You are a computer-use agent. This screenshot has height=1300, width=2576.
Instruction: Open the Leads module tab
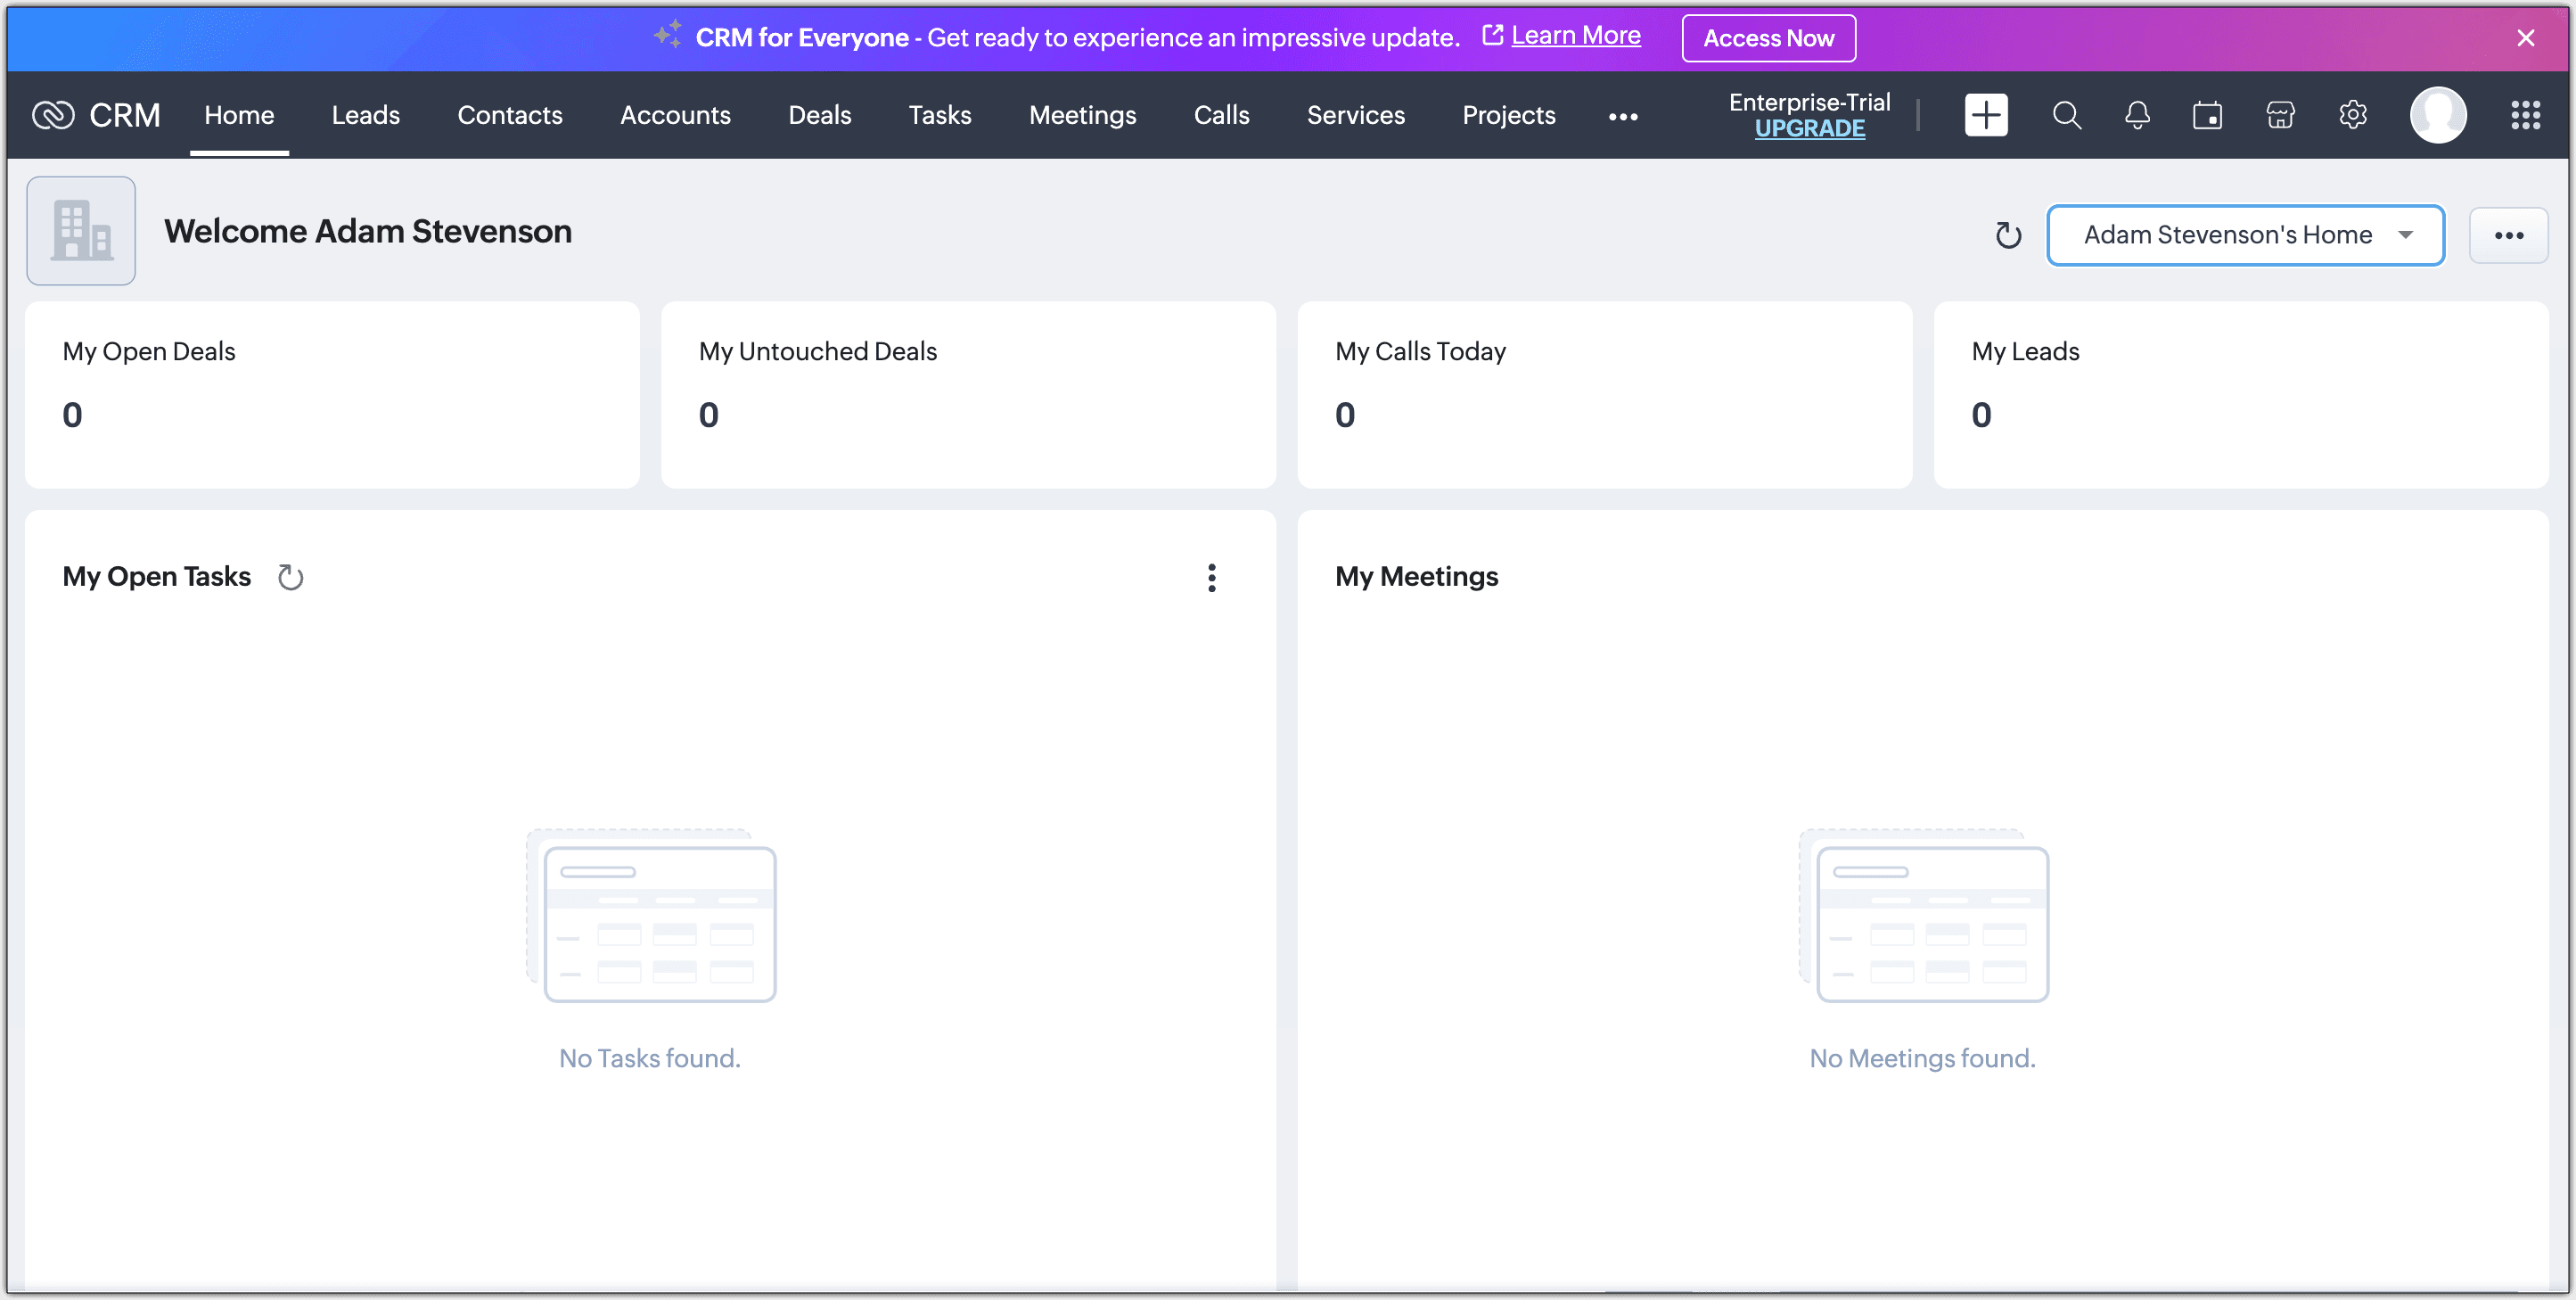pyautogui.click(x=366, y=115)
